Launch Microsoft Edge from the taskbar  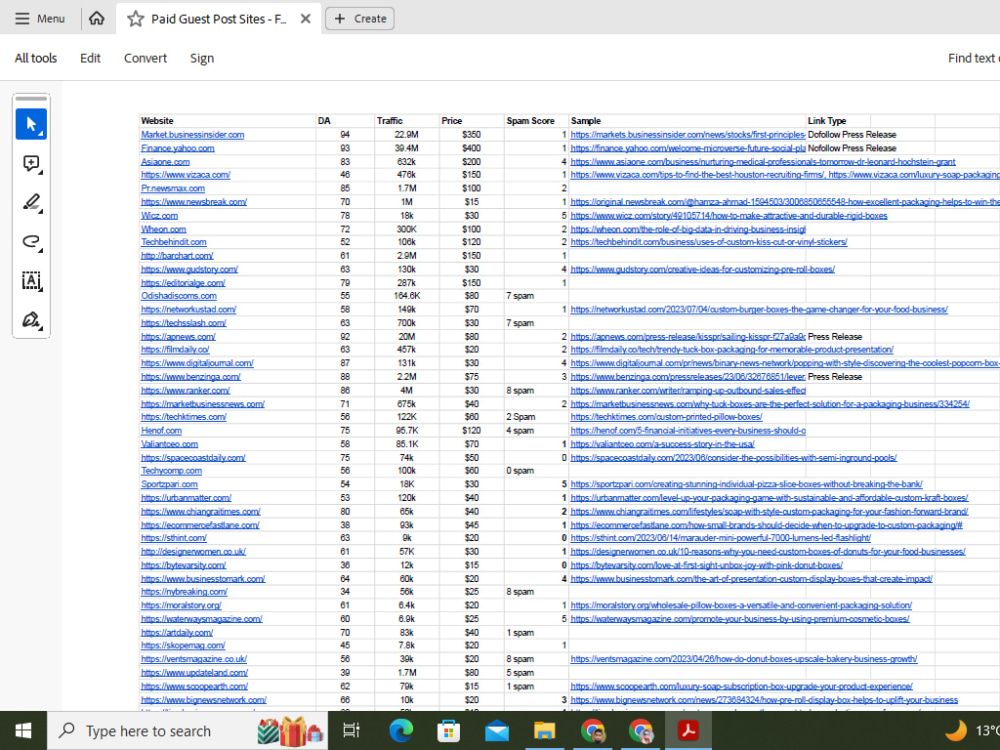401,731
